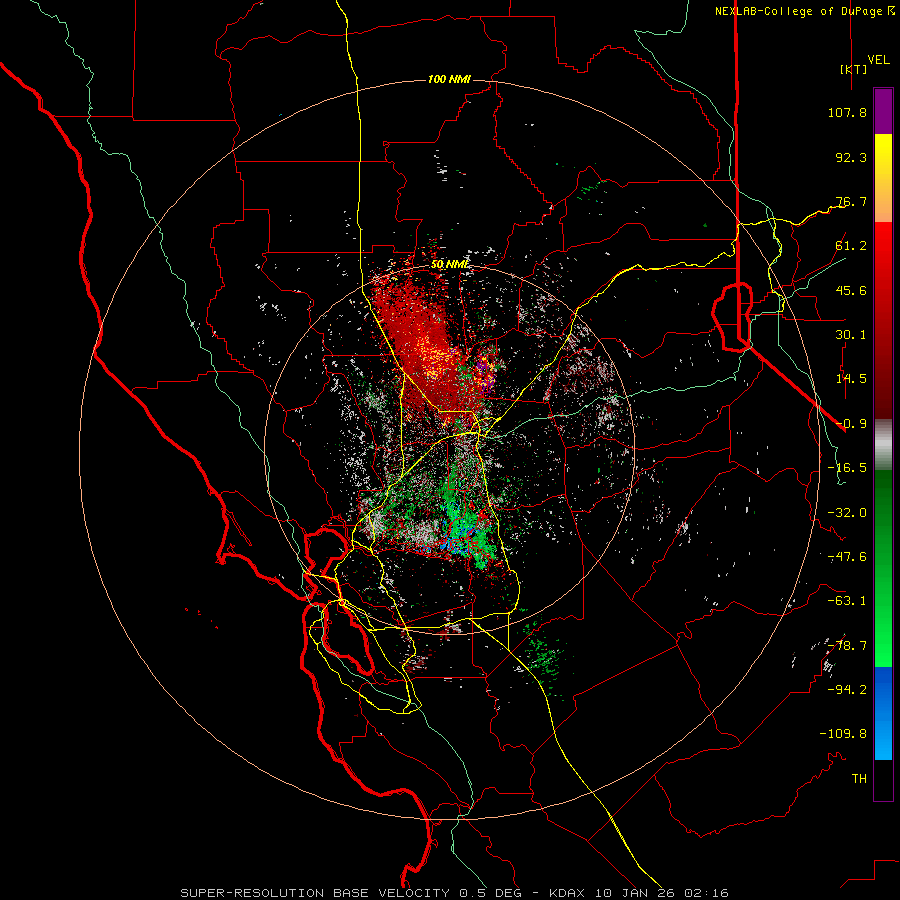Click the -63.1 velocity scale value
The width and height of the screenshot is (900, 900).
click(847, 601)
